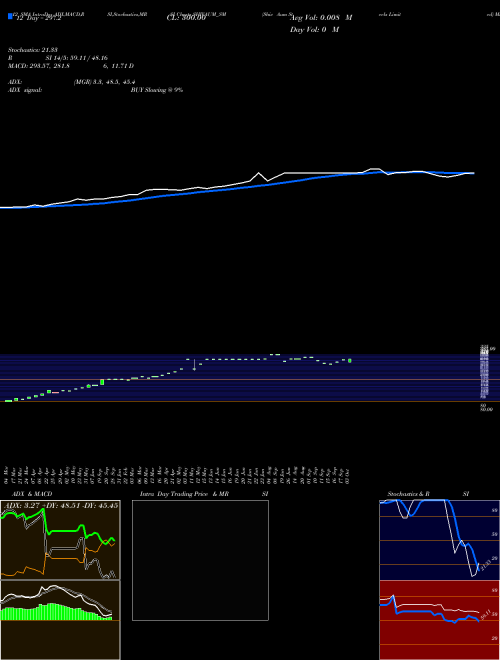Click the green MACD histogram bars
The height and width of the screenshot is (660, 500).
point(55,612)
